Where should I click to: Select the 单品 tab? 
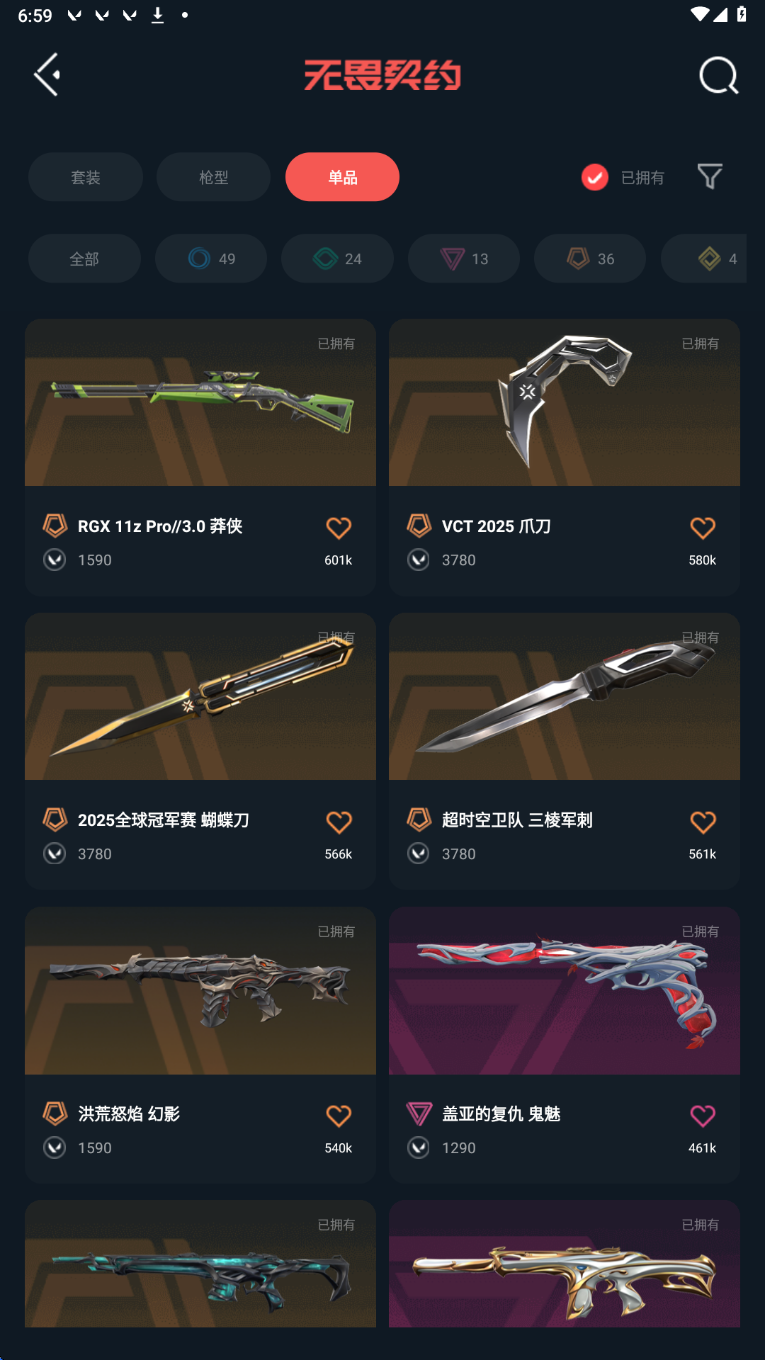click(342, 177)
